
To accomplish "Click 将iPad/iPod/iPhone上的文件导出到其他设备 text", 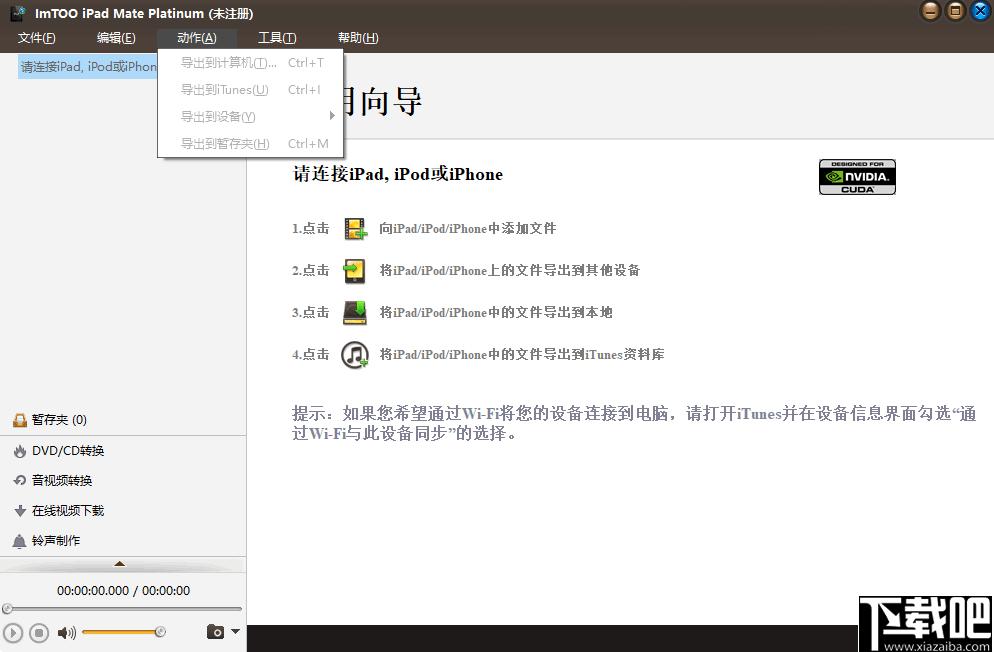I will click(510, 271).
